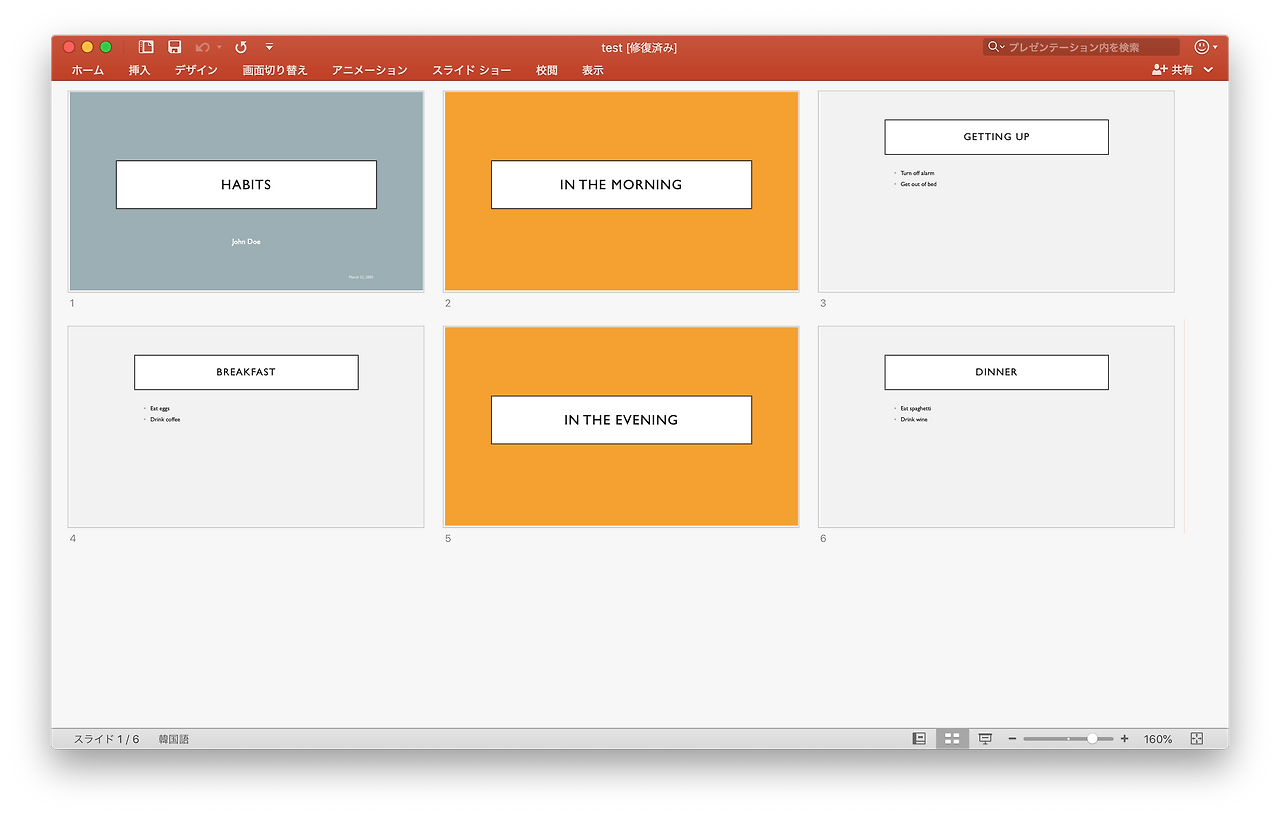The height and width of the screenshot is (817, 1280).
Task: Open the magnifier search options dropdown
Action: click(996, 47)
